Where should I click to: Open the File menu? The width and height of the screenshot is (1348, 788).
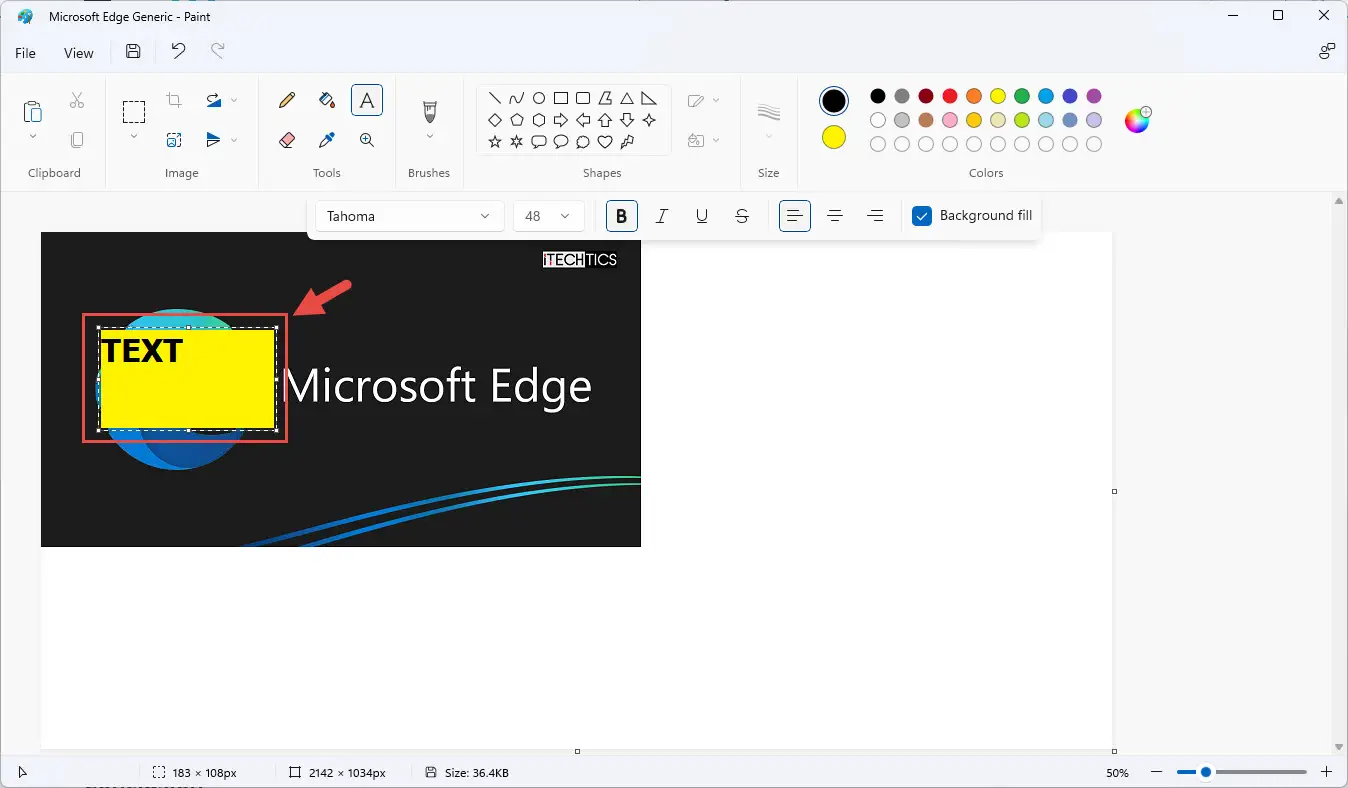[25, 53]
